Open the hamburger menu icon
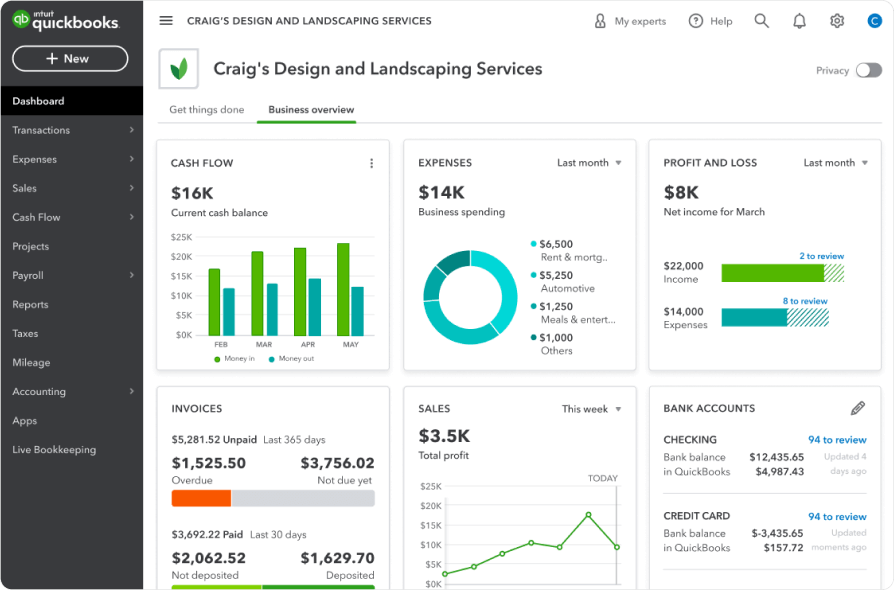Screen dimensions: 894x591 click(166, 21)
